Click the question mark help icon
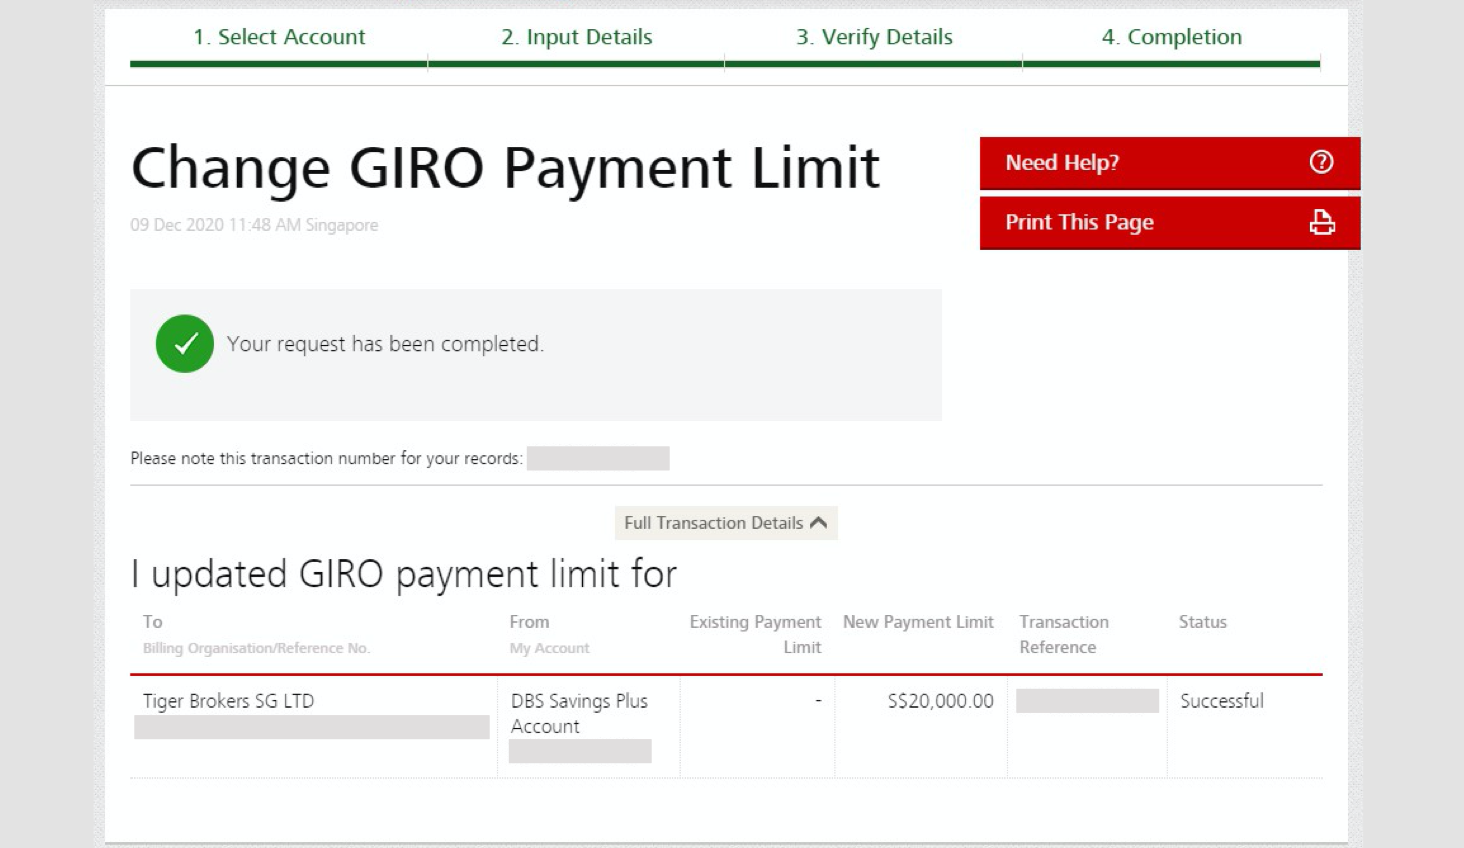 [x=1321, y=162]
